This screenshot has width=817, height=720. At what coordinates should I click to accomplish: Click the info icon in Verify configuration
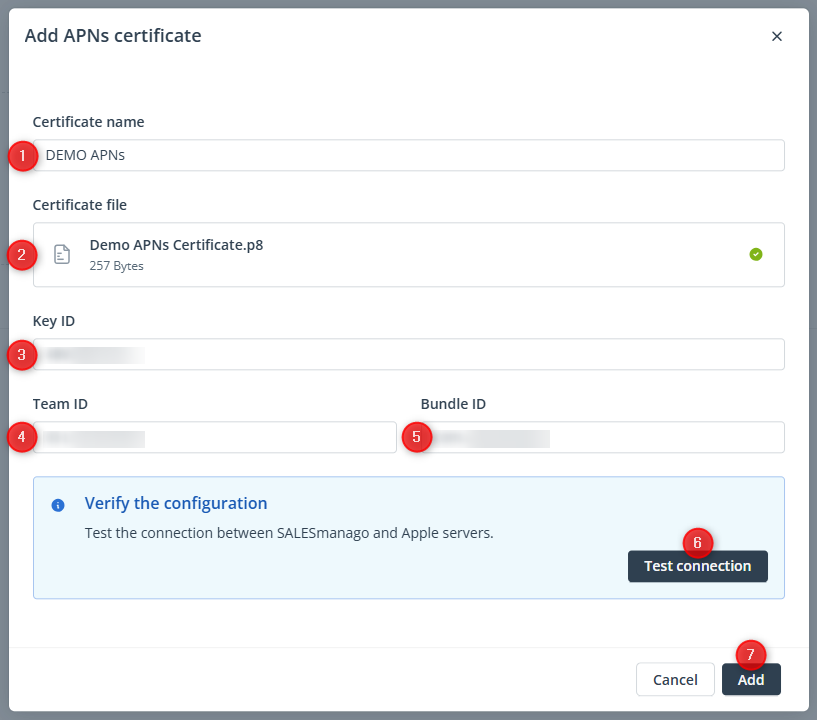[58, 505]
